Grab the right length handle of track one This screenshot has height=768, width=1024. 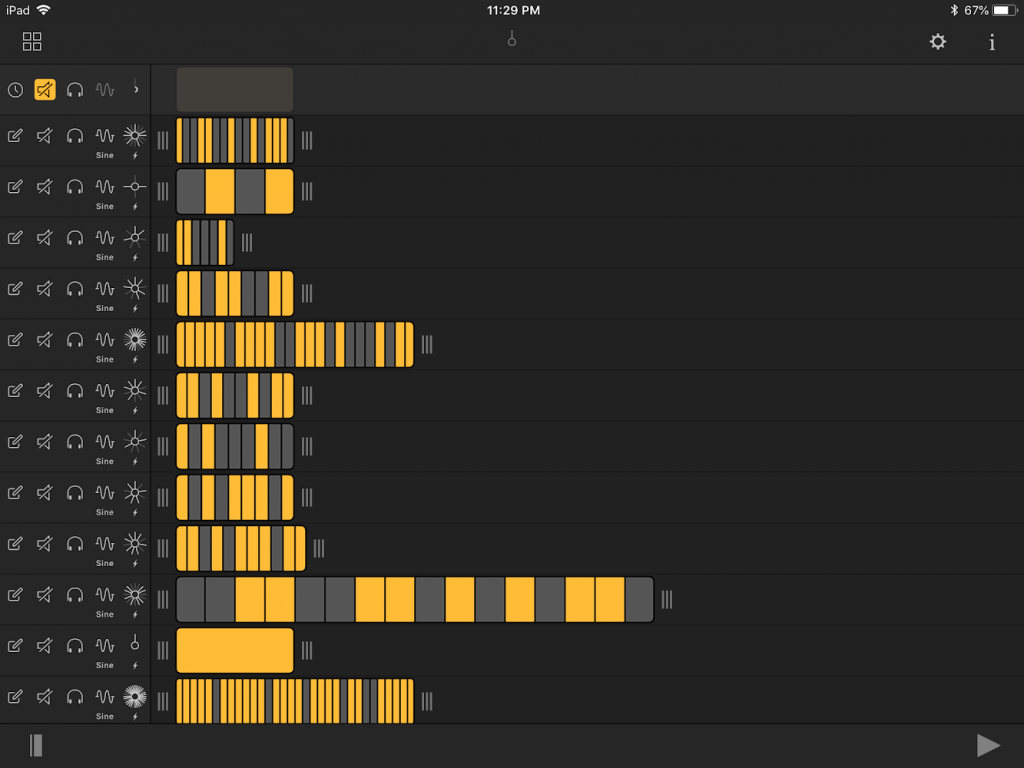tap(307, 140)
